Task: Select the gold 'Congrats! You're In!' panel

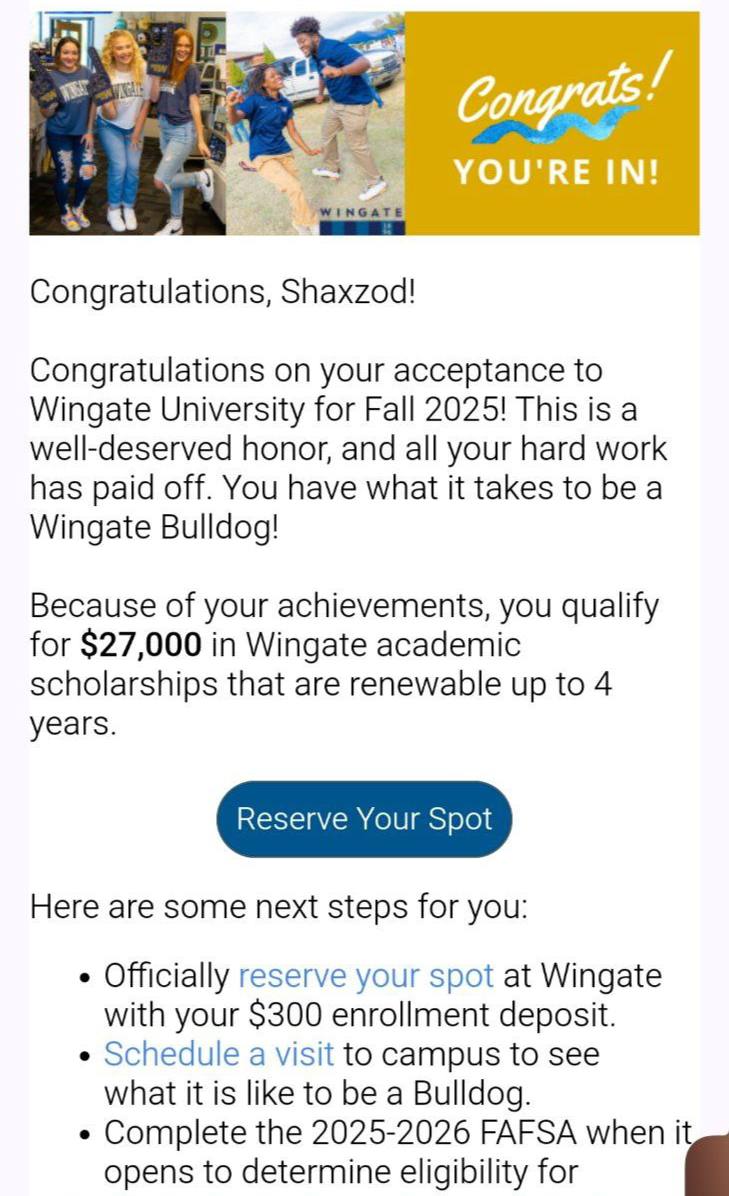Action: 552,123
